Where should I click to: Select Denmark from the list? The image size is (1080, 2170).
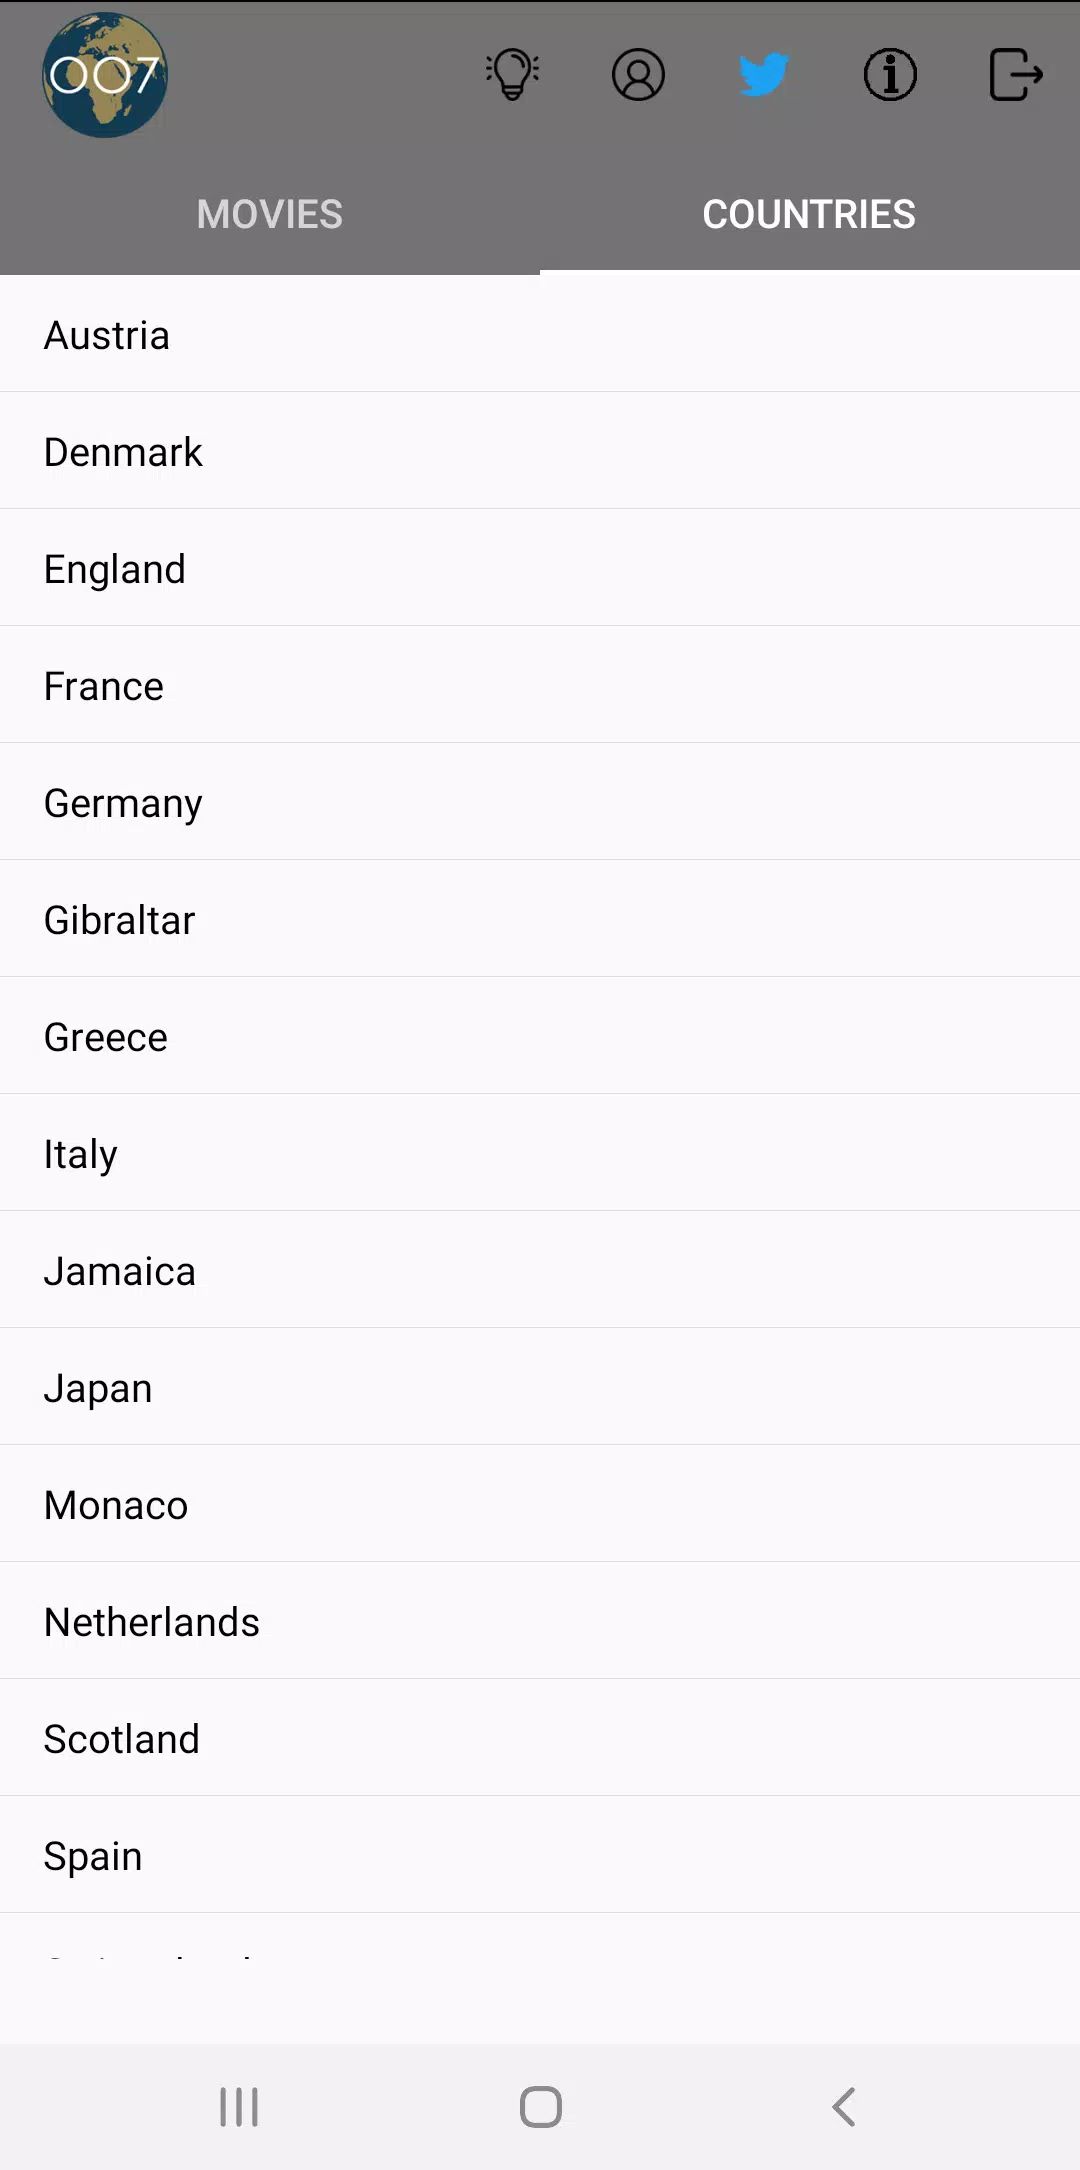coord(540,451)
